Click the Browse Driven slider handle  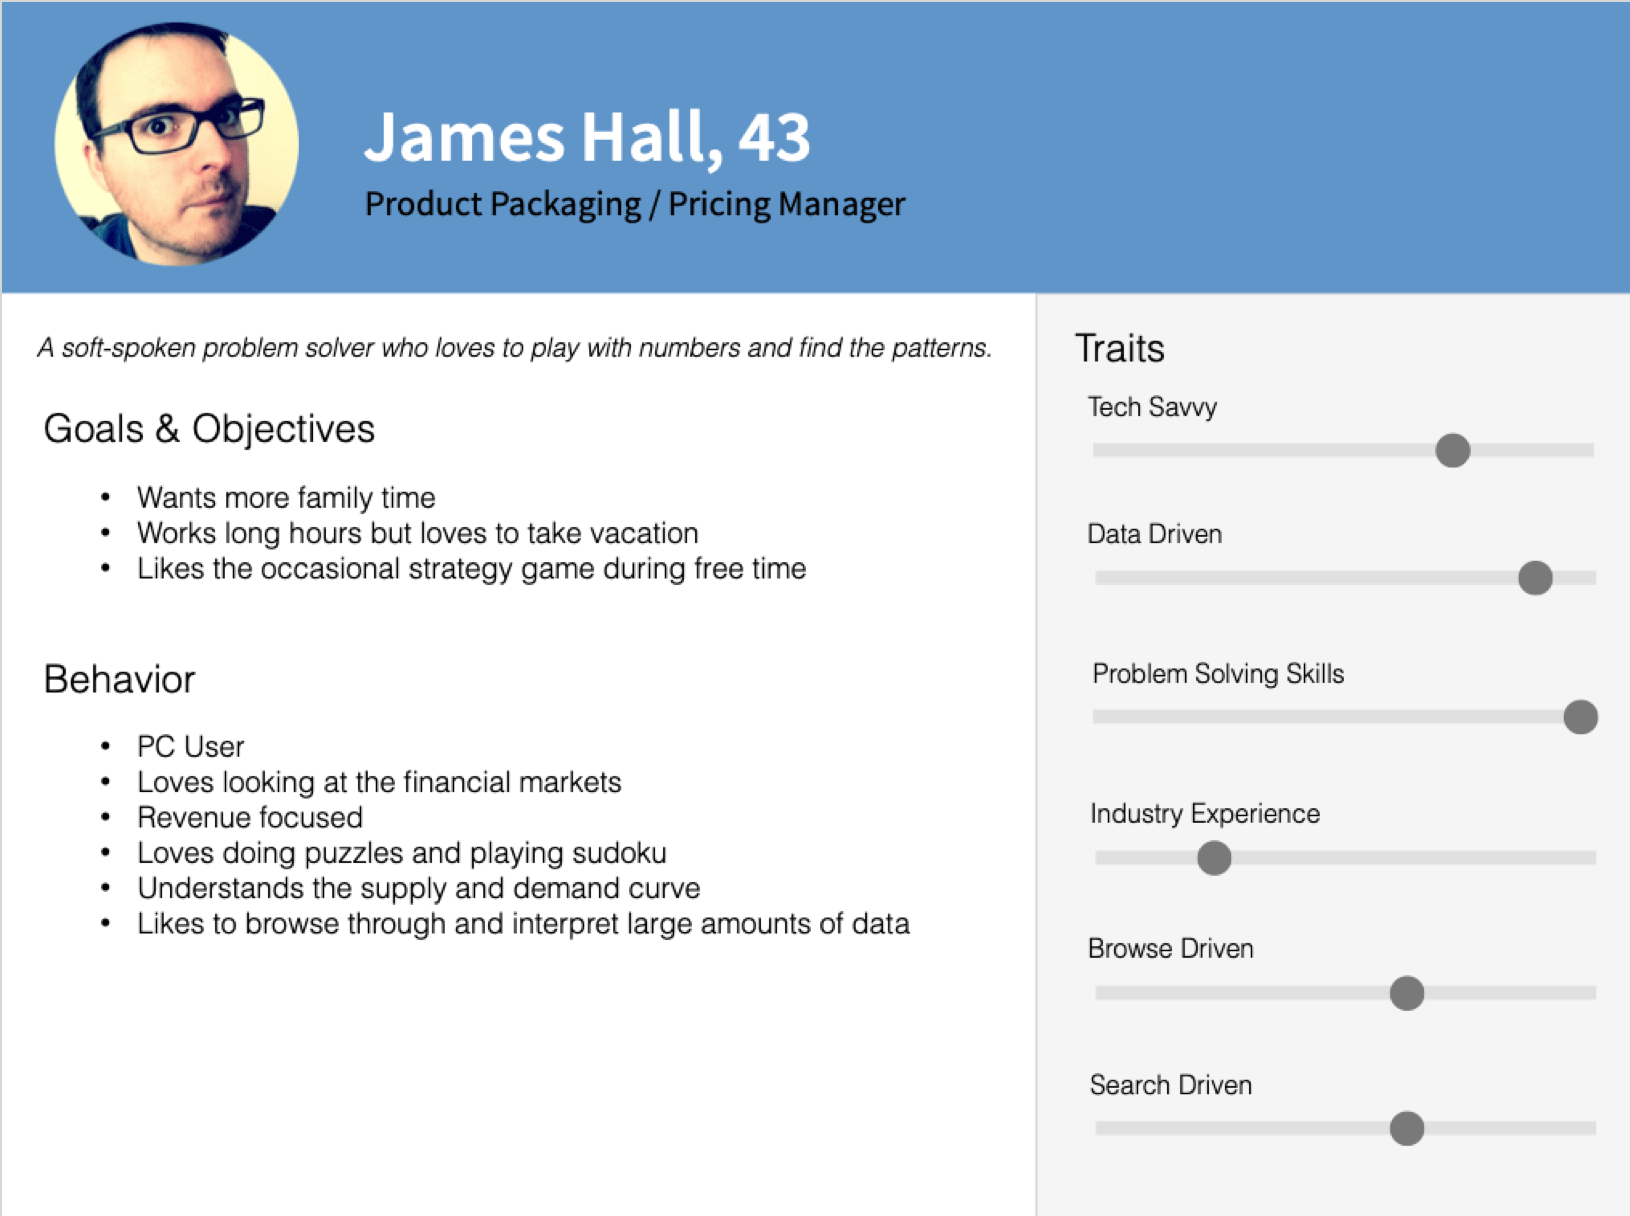1406,993
